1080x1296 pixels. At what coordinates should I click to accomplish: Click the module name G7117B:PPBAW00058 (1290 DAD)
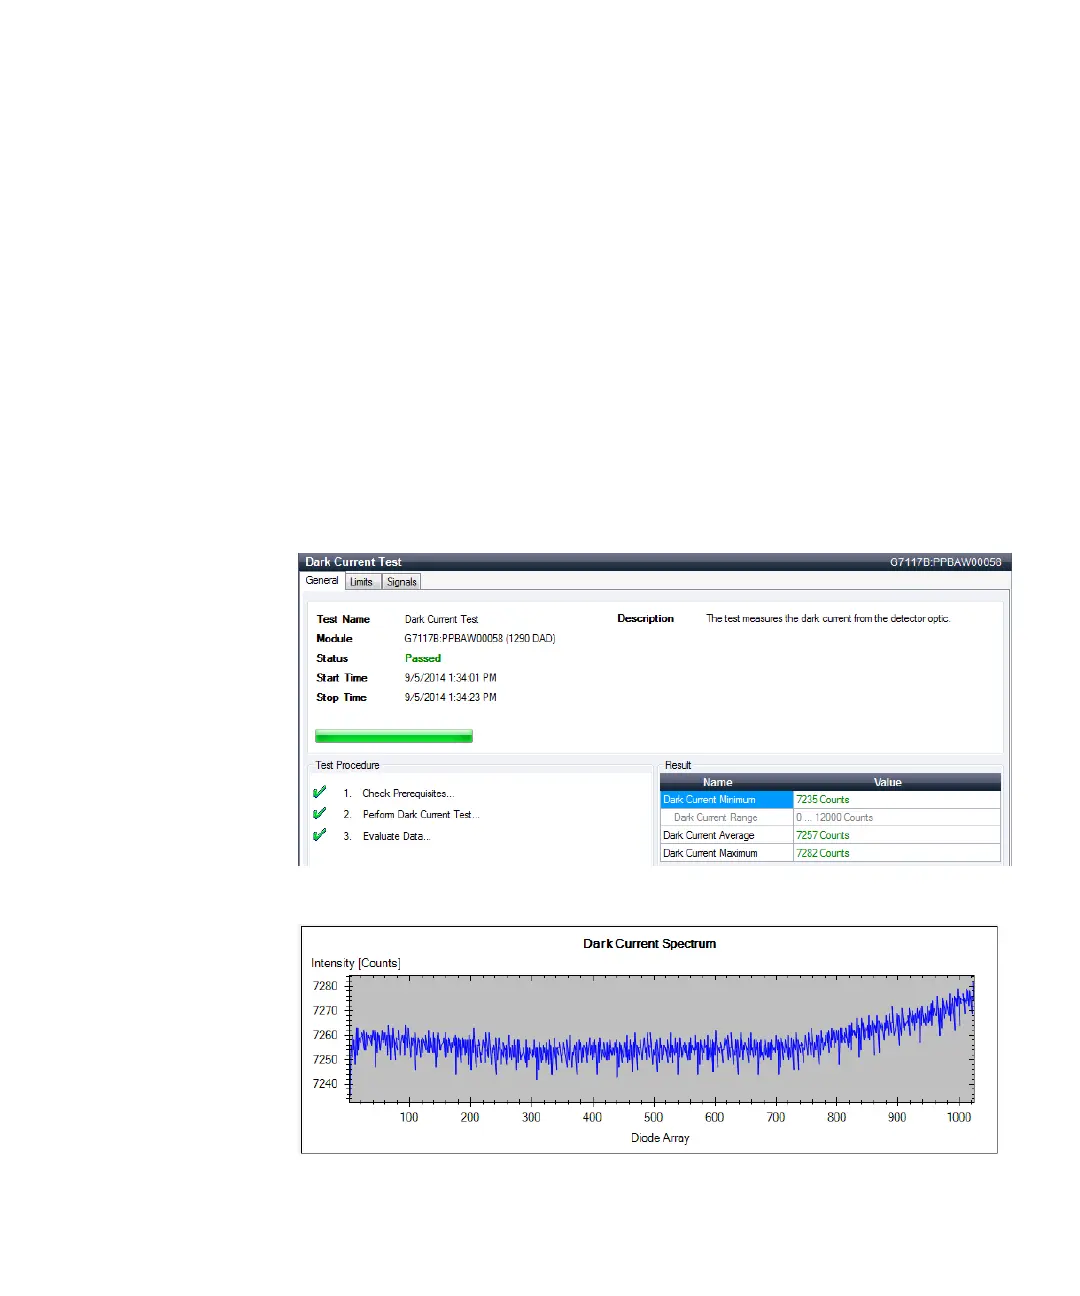click(x=480, y=639)
